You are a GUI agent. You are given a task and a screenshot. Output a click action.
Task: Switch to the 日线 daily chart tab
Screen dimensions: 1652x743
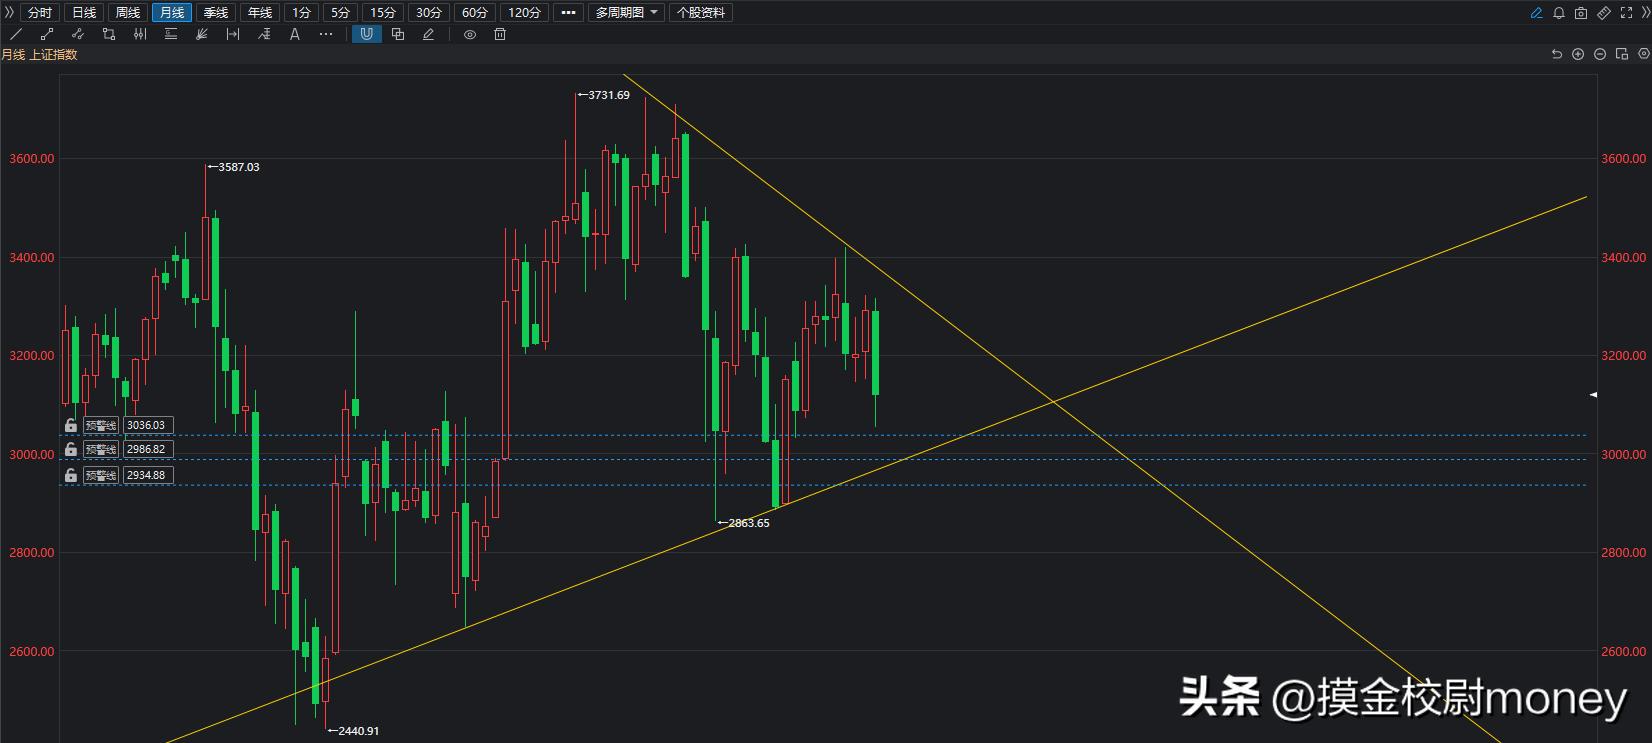pyautogui.click(x=84, y=13)
